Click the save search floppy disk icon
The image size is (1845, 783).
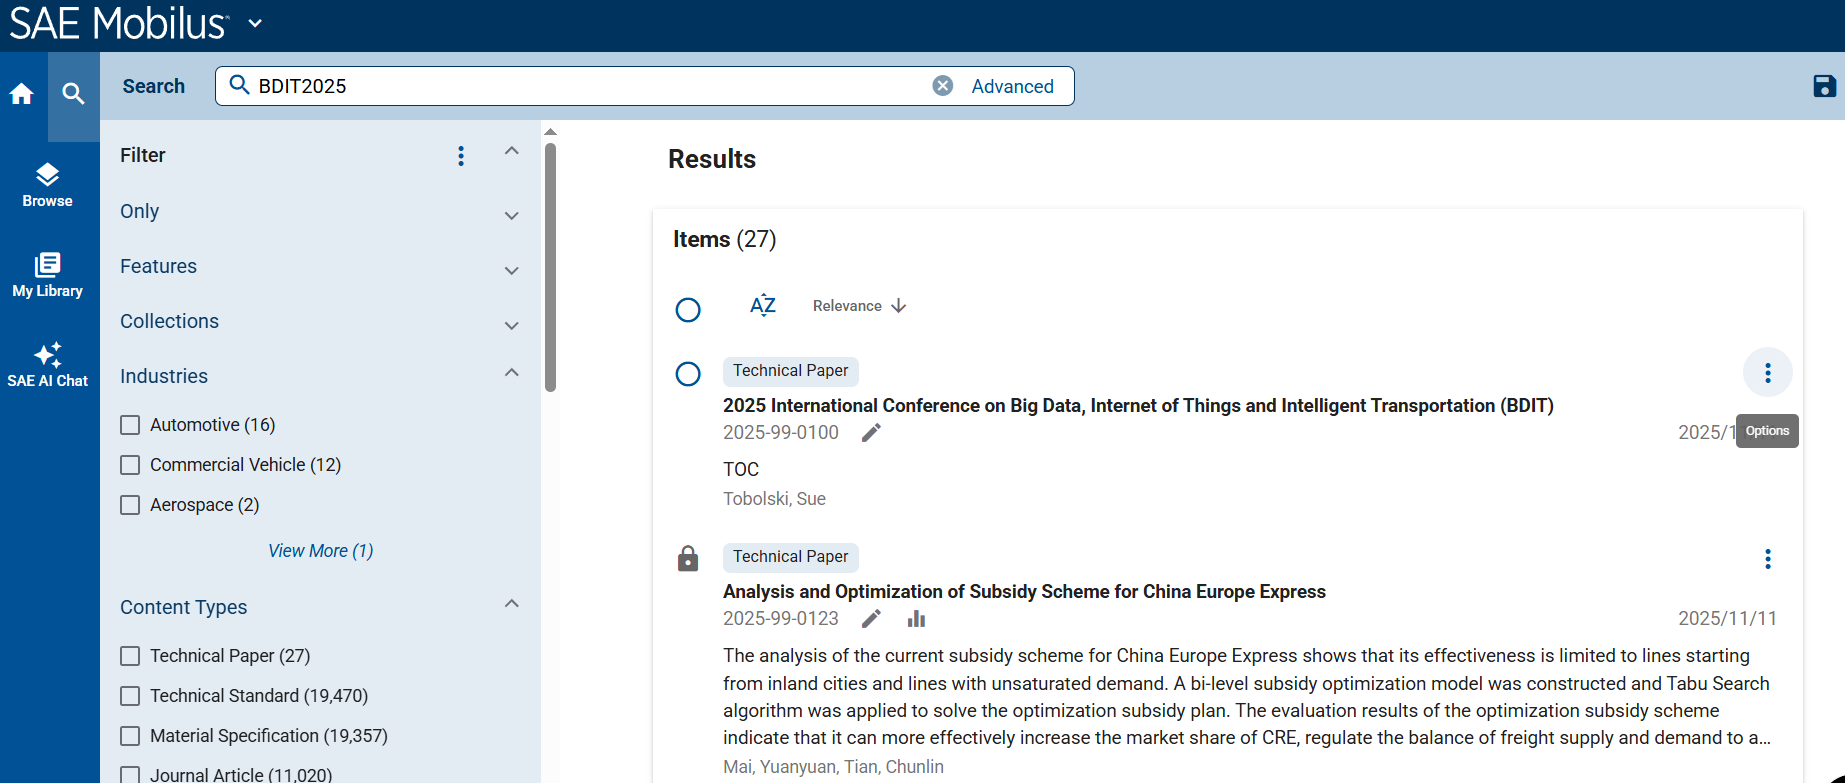[1824, 86]
